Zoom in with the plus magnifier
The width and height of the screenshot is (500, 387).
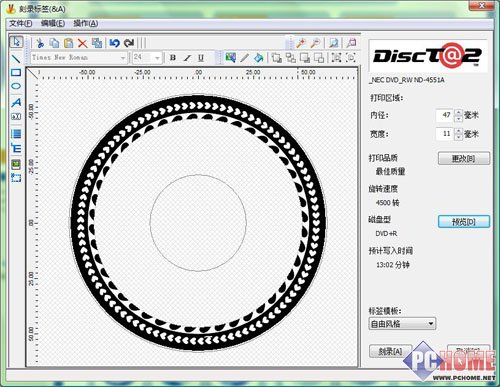[301, 43]
